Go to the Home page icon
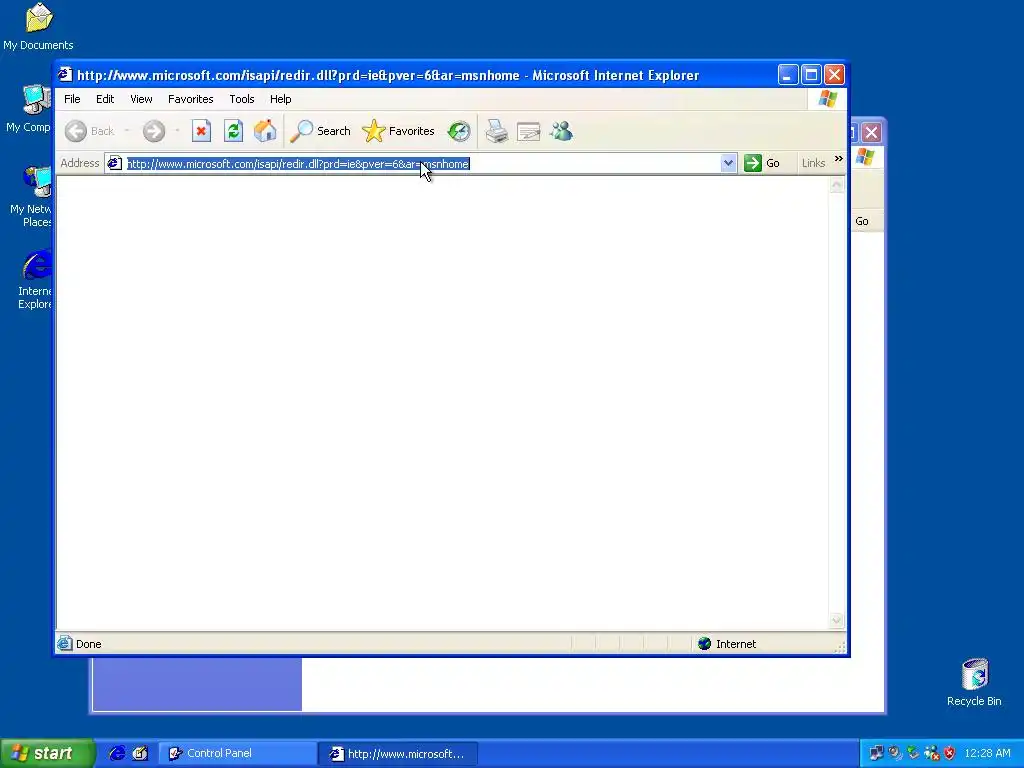 265,131
